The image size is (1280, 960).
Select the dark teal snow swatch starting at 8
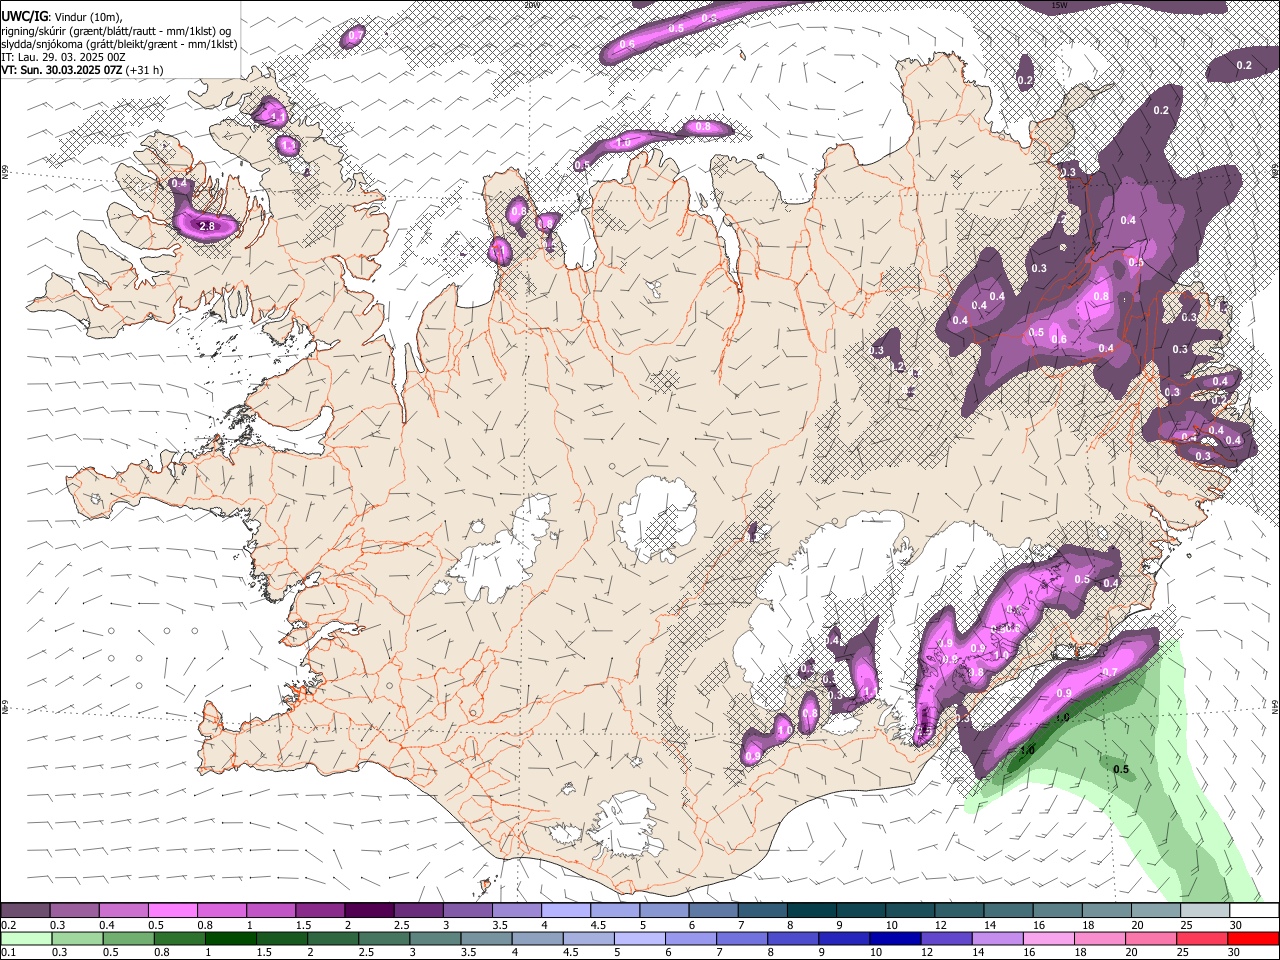(x=811, y=910)
